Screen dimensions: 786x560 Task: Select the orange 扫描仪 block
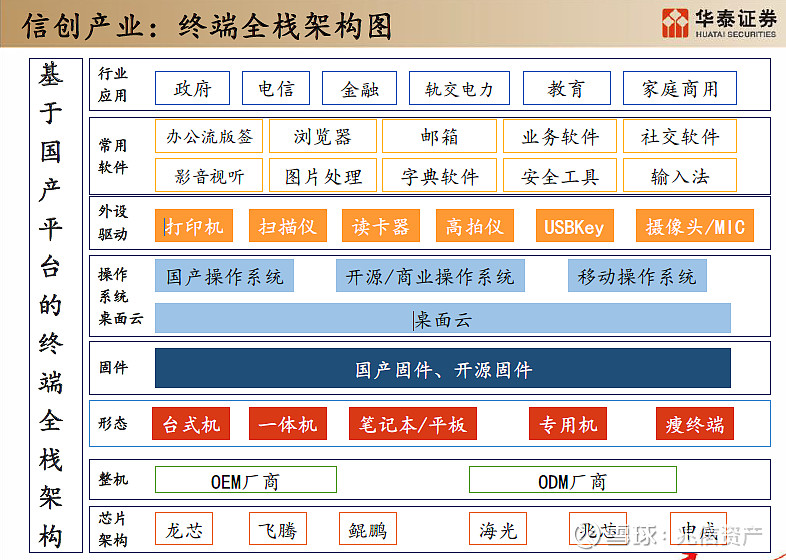click(x=288, y=226)
